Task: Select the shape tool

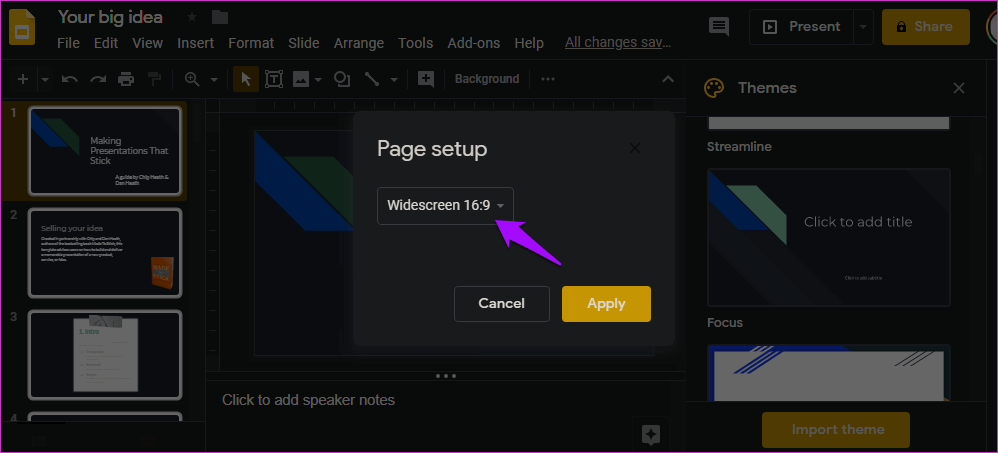Action: tap(342, 80)
